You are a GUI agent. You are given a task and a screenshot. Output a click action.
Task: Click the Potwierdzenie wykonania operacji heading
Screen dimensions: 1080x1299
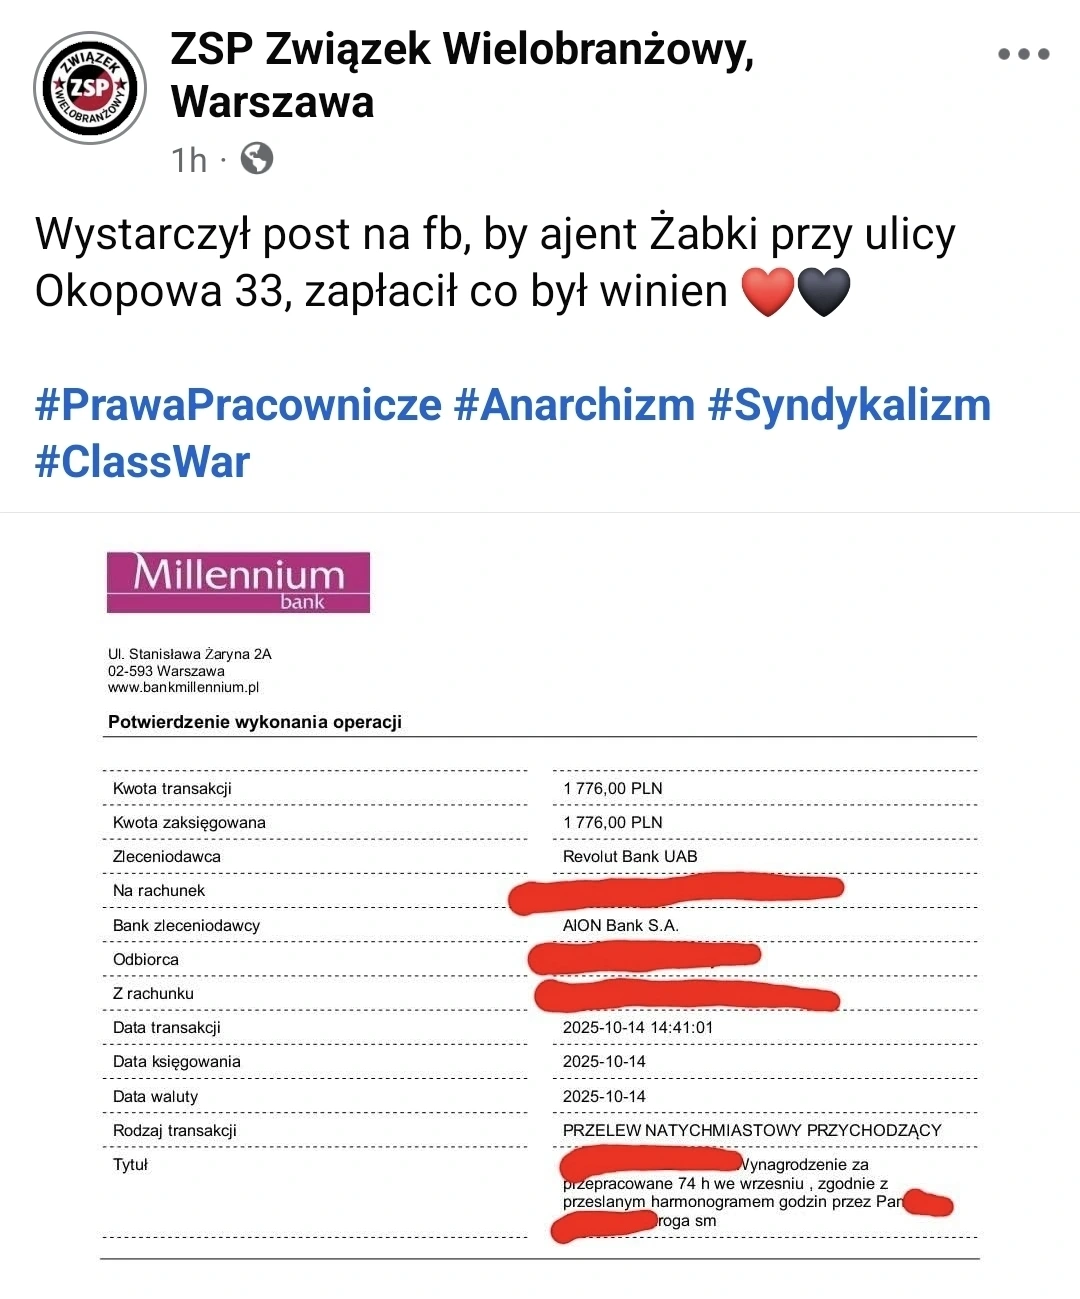[255, 722]
